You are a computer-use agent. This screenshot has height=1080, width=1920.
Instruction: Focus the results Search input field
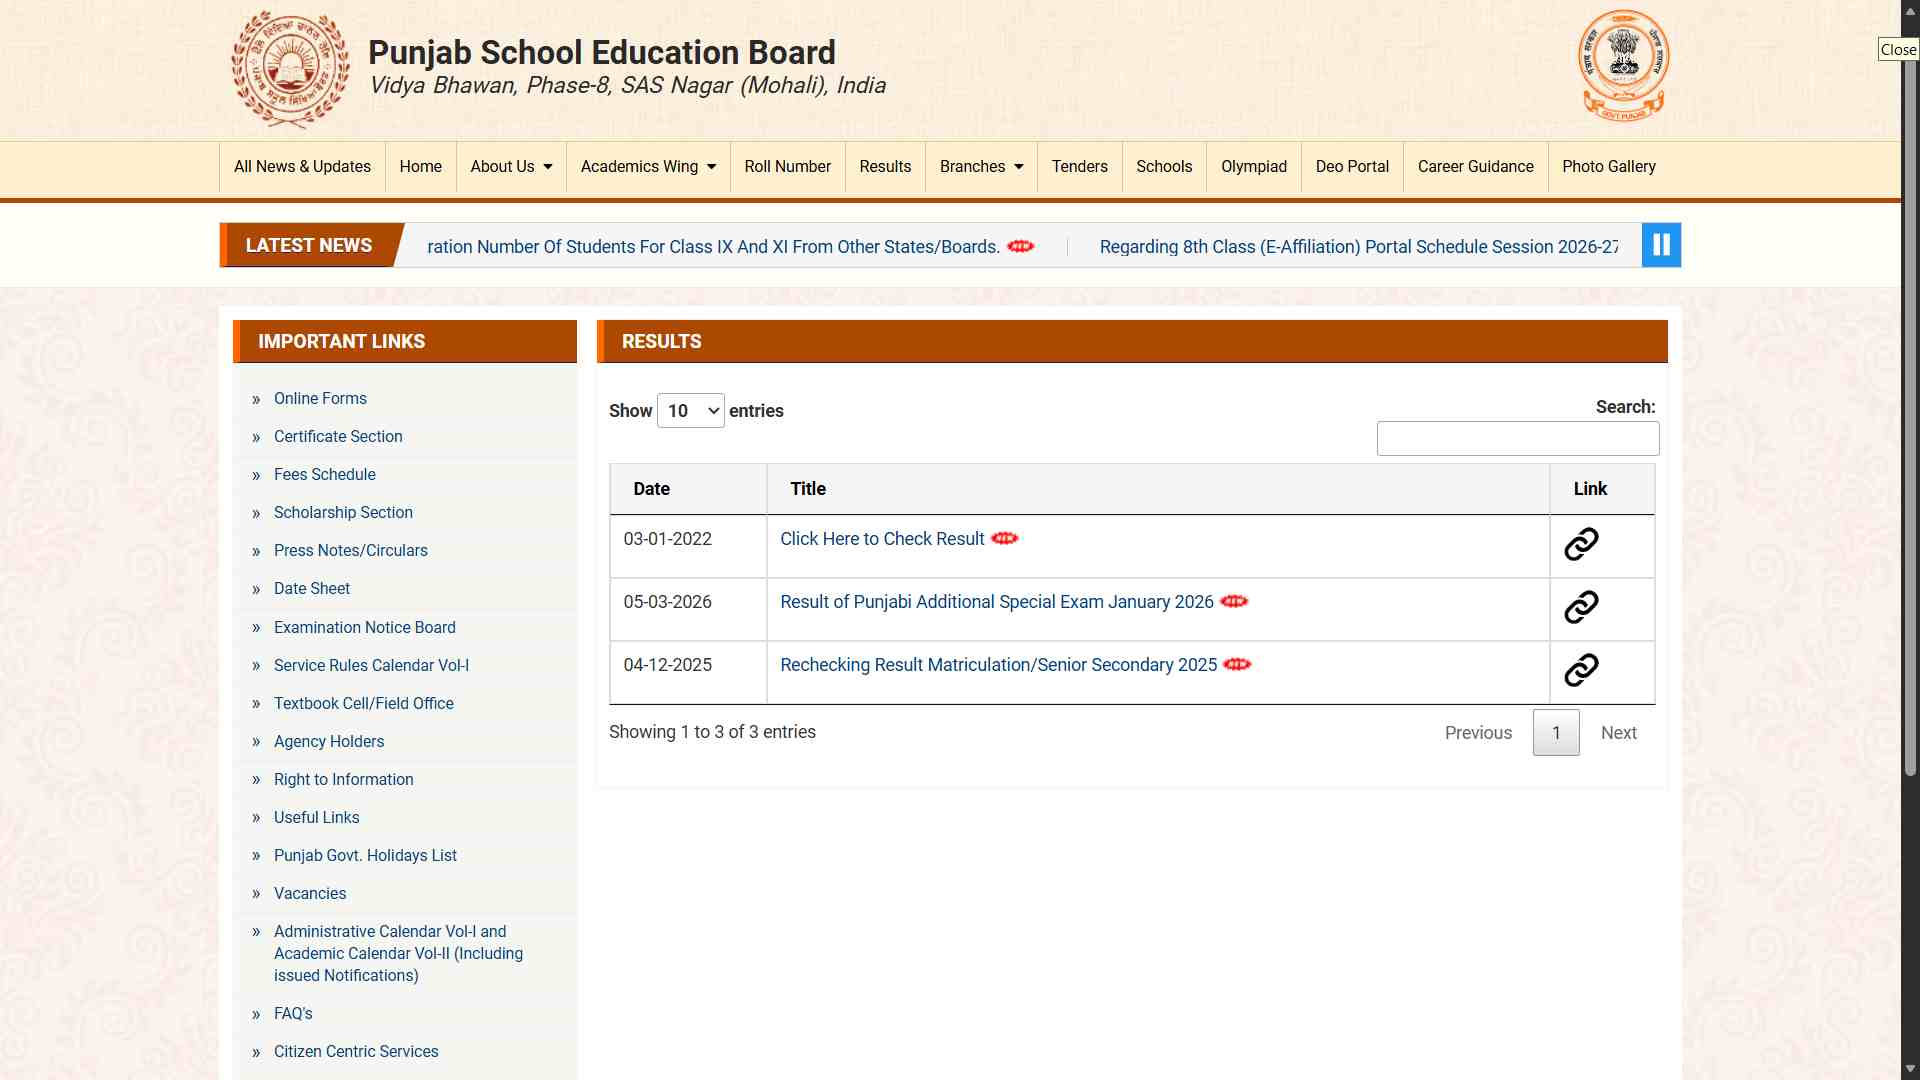click(1518, 438)
